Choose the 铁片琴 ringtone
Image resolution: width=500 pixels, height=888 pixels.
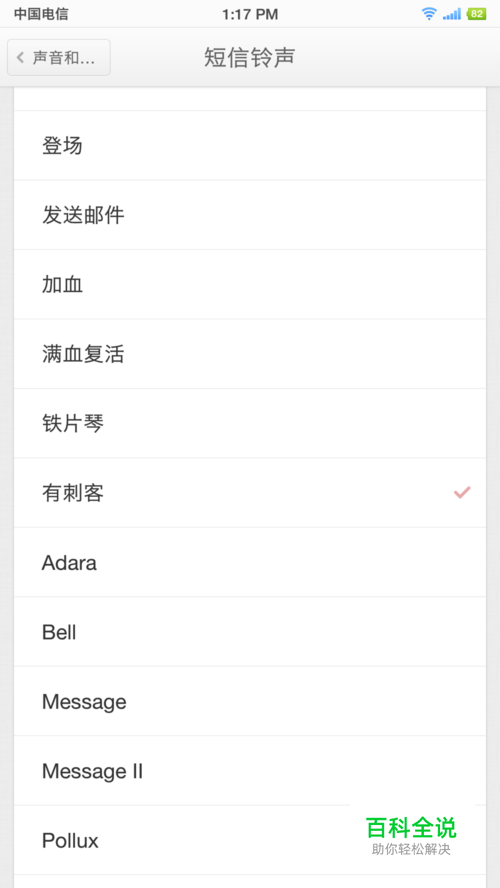tap(250, 424)
